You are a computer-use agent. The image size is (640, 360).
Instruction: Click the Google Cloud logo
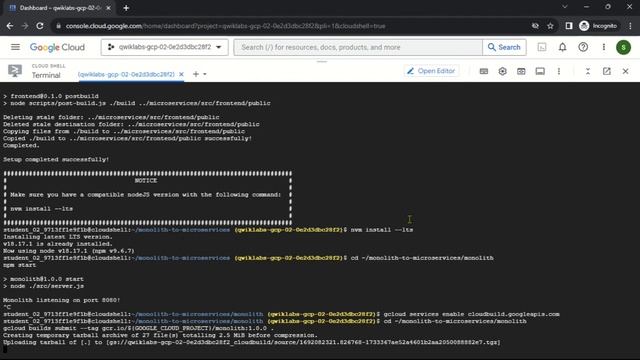point(57,47)
